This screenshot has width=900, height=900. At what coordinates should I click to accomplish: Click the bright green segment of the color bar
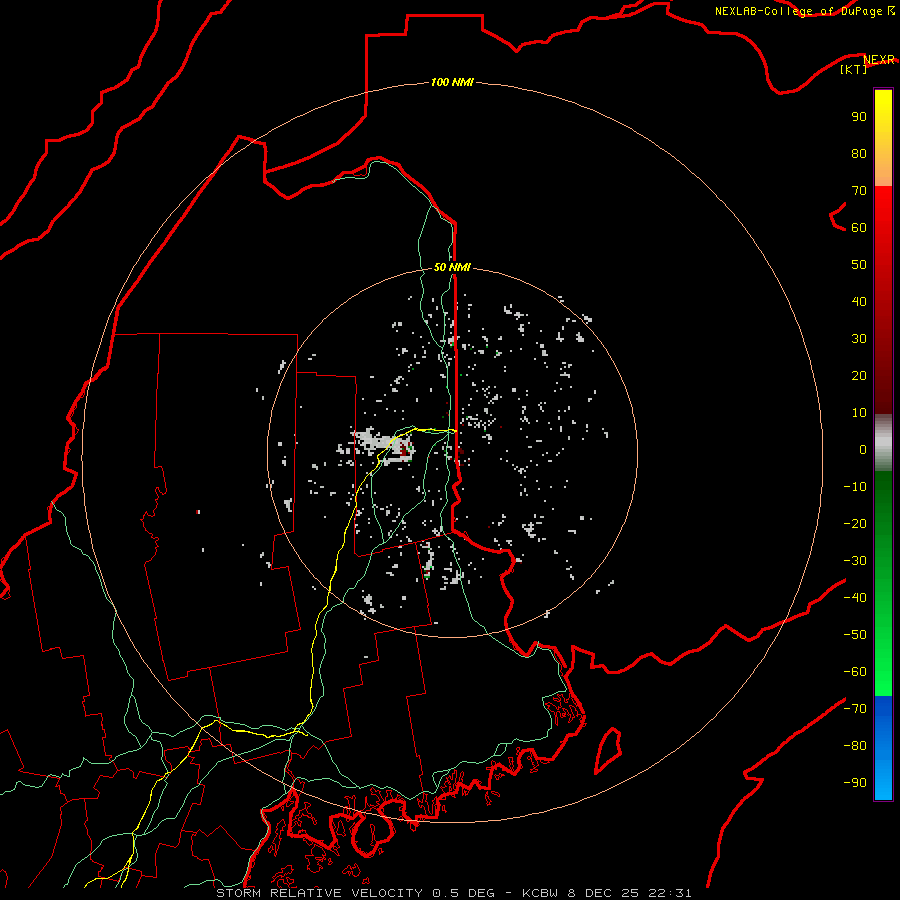(883, 583)
